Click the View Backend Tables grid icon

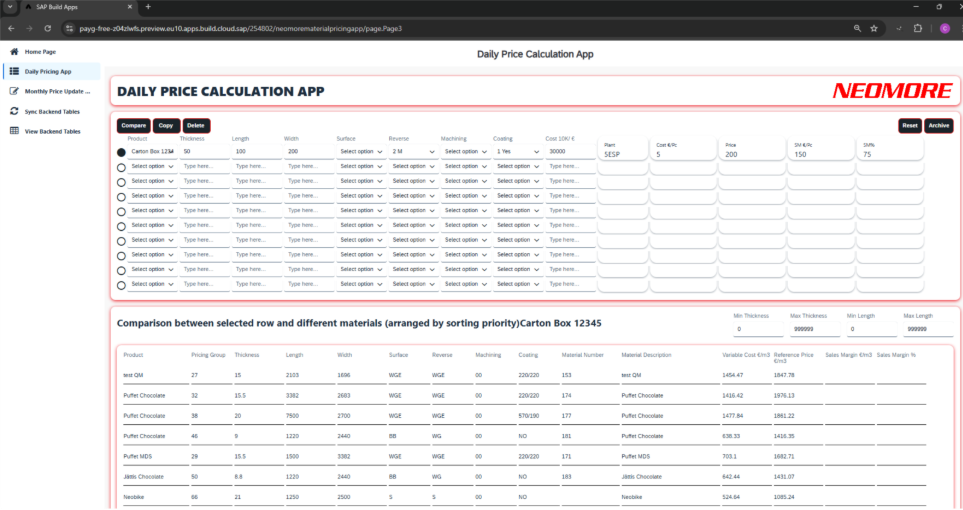[x=14, y=131]
